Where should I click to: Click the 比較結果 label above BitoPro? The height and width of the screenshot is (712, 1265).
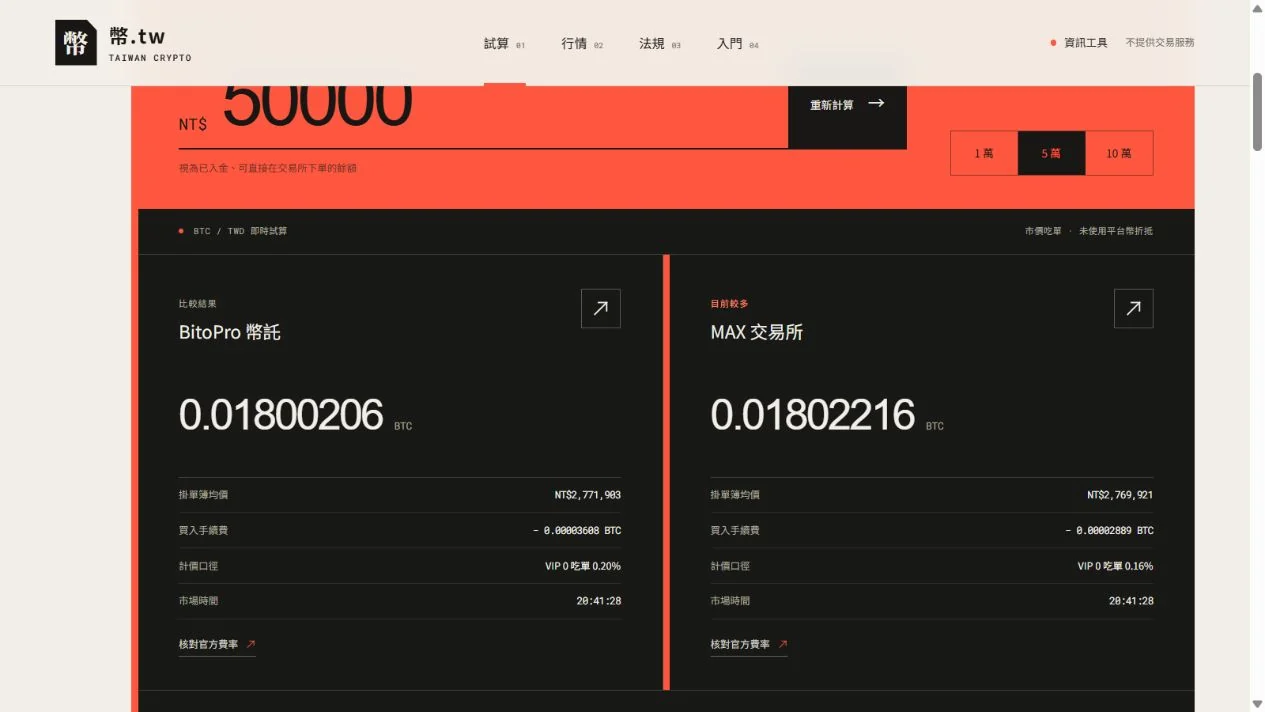(198, 304)
